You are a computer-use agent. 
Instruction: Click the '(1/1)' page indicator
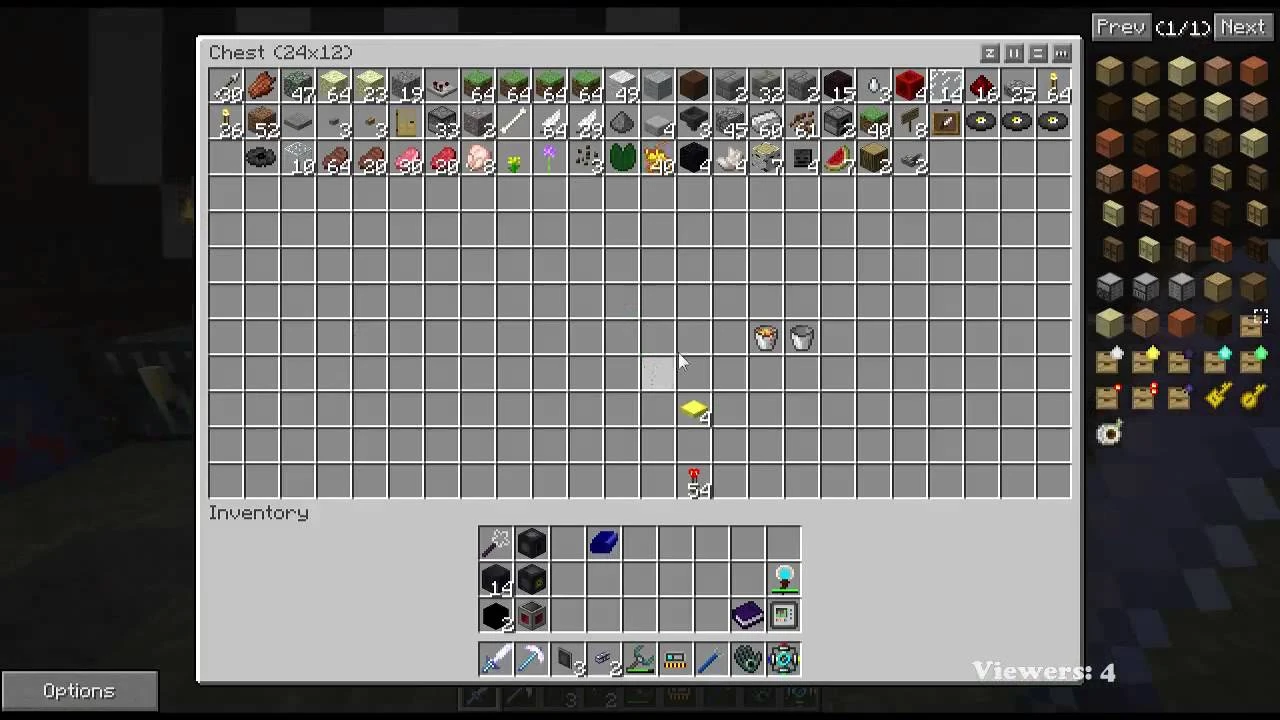(x=1182, y=28)
